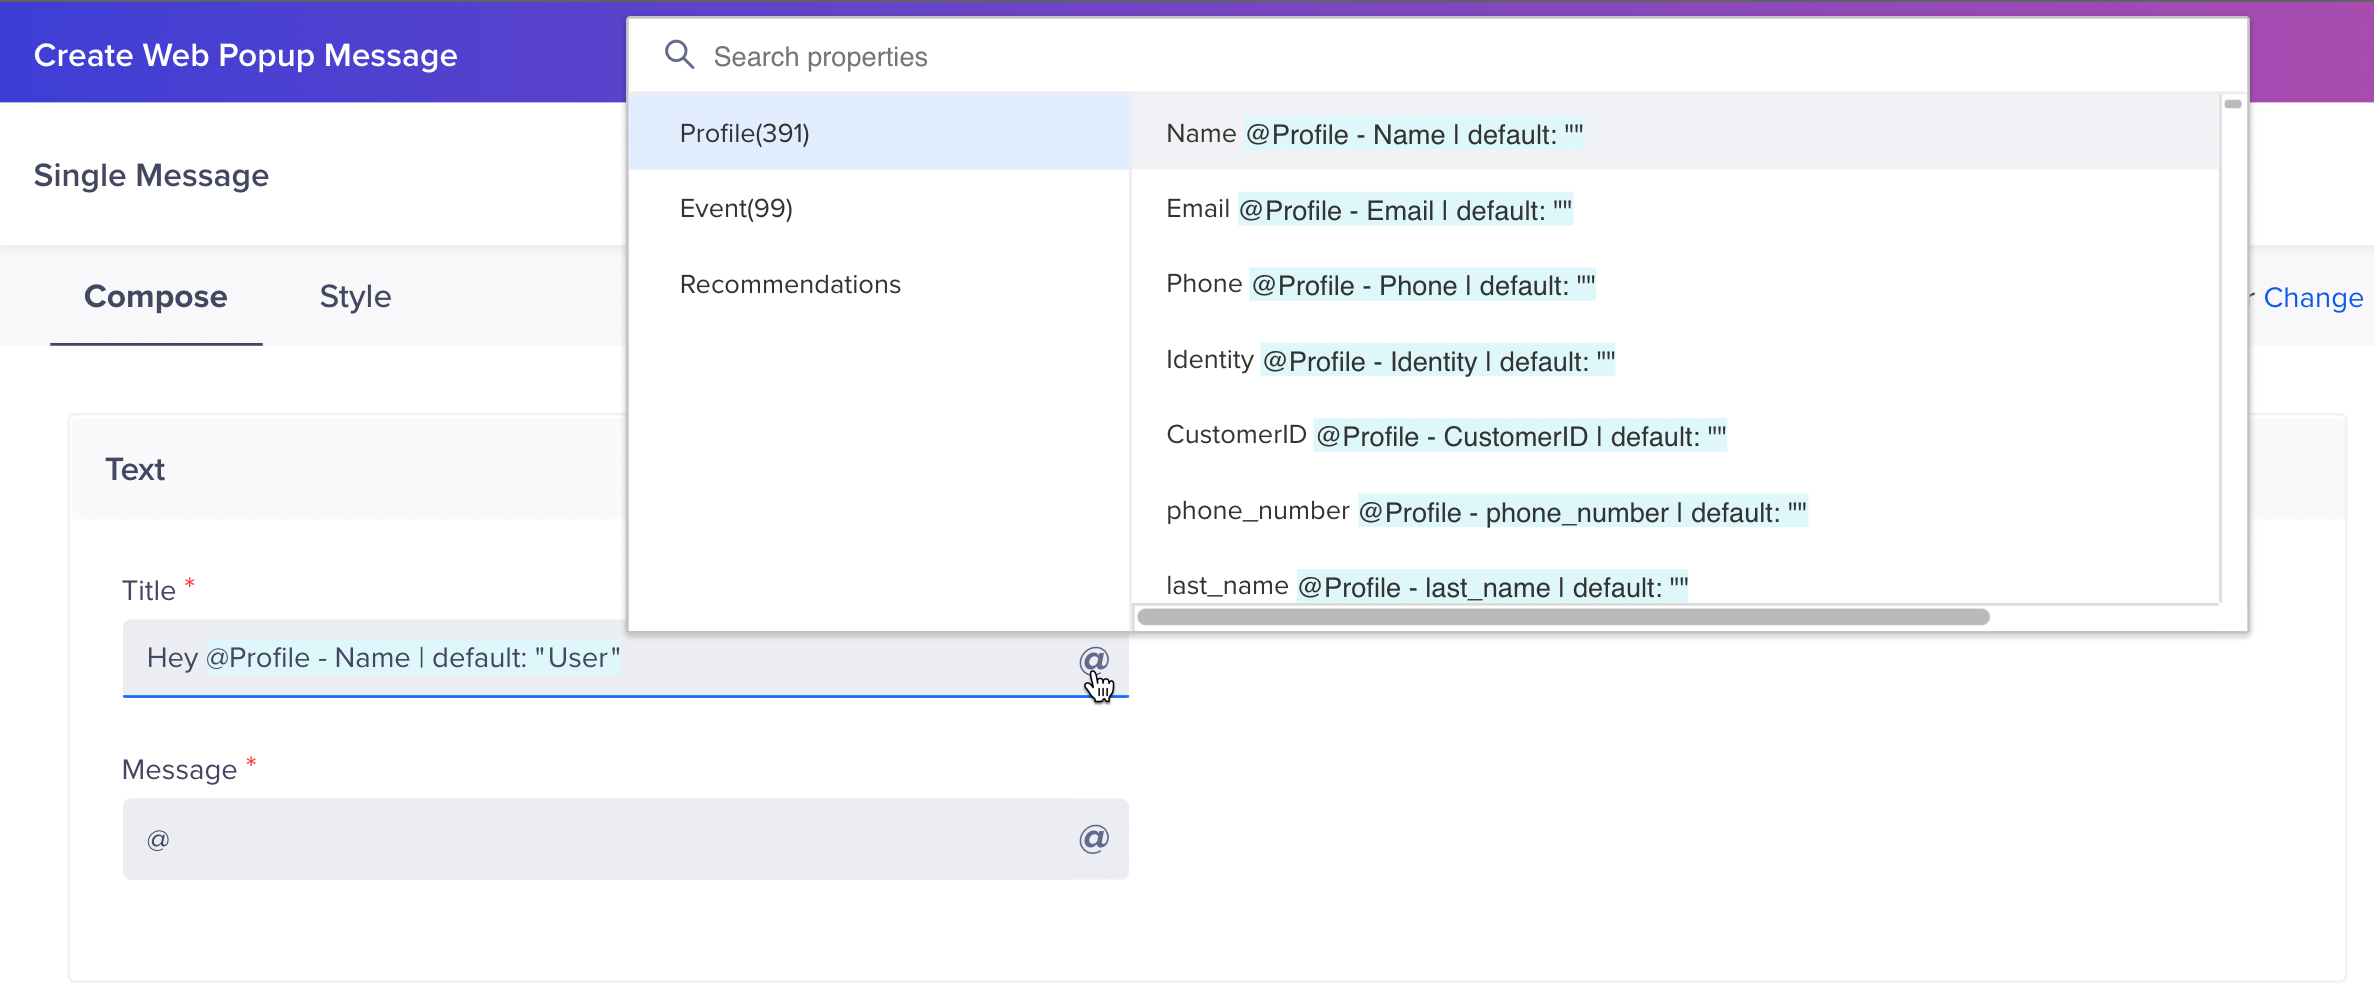Click the Change link
2374x990 pixels.
point(2313,298)
